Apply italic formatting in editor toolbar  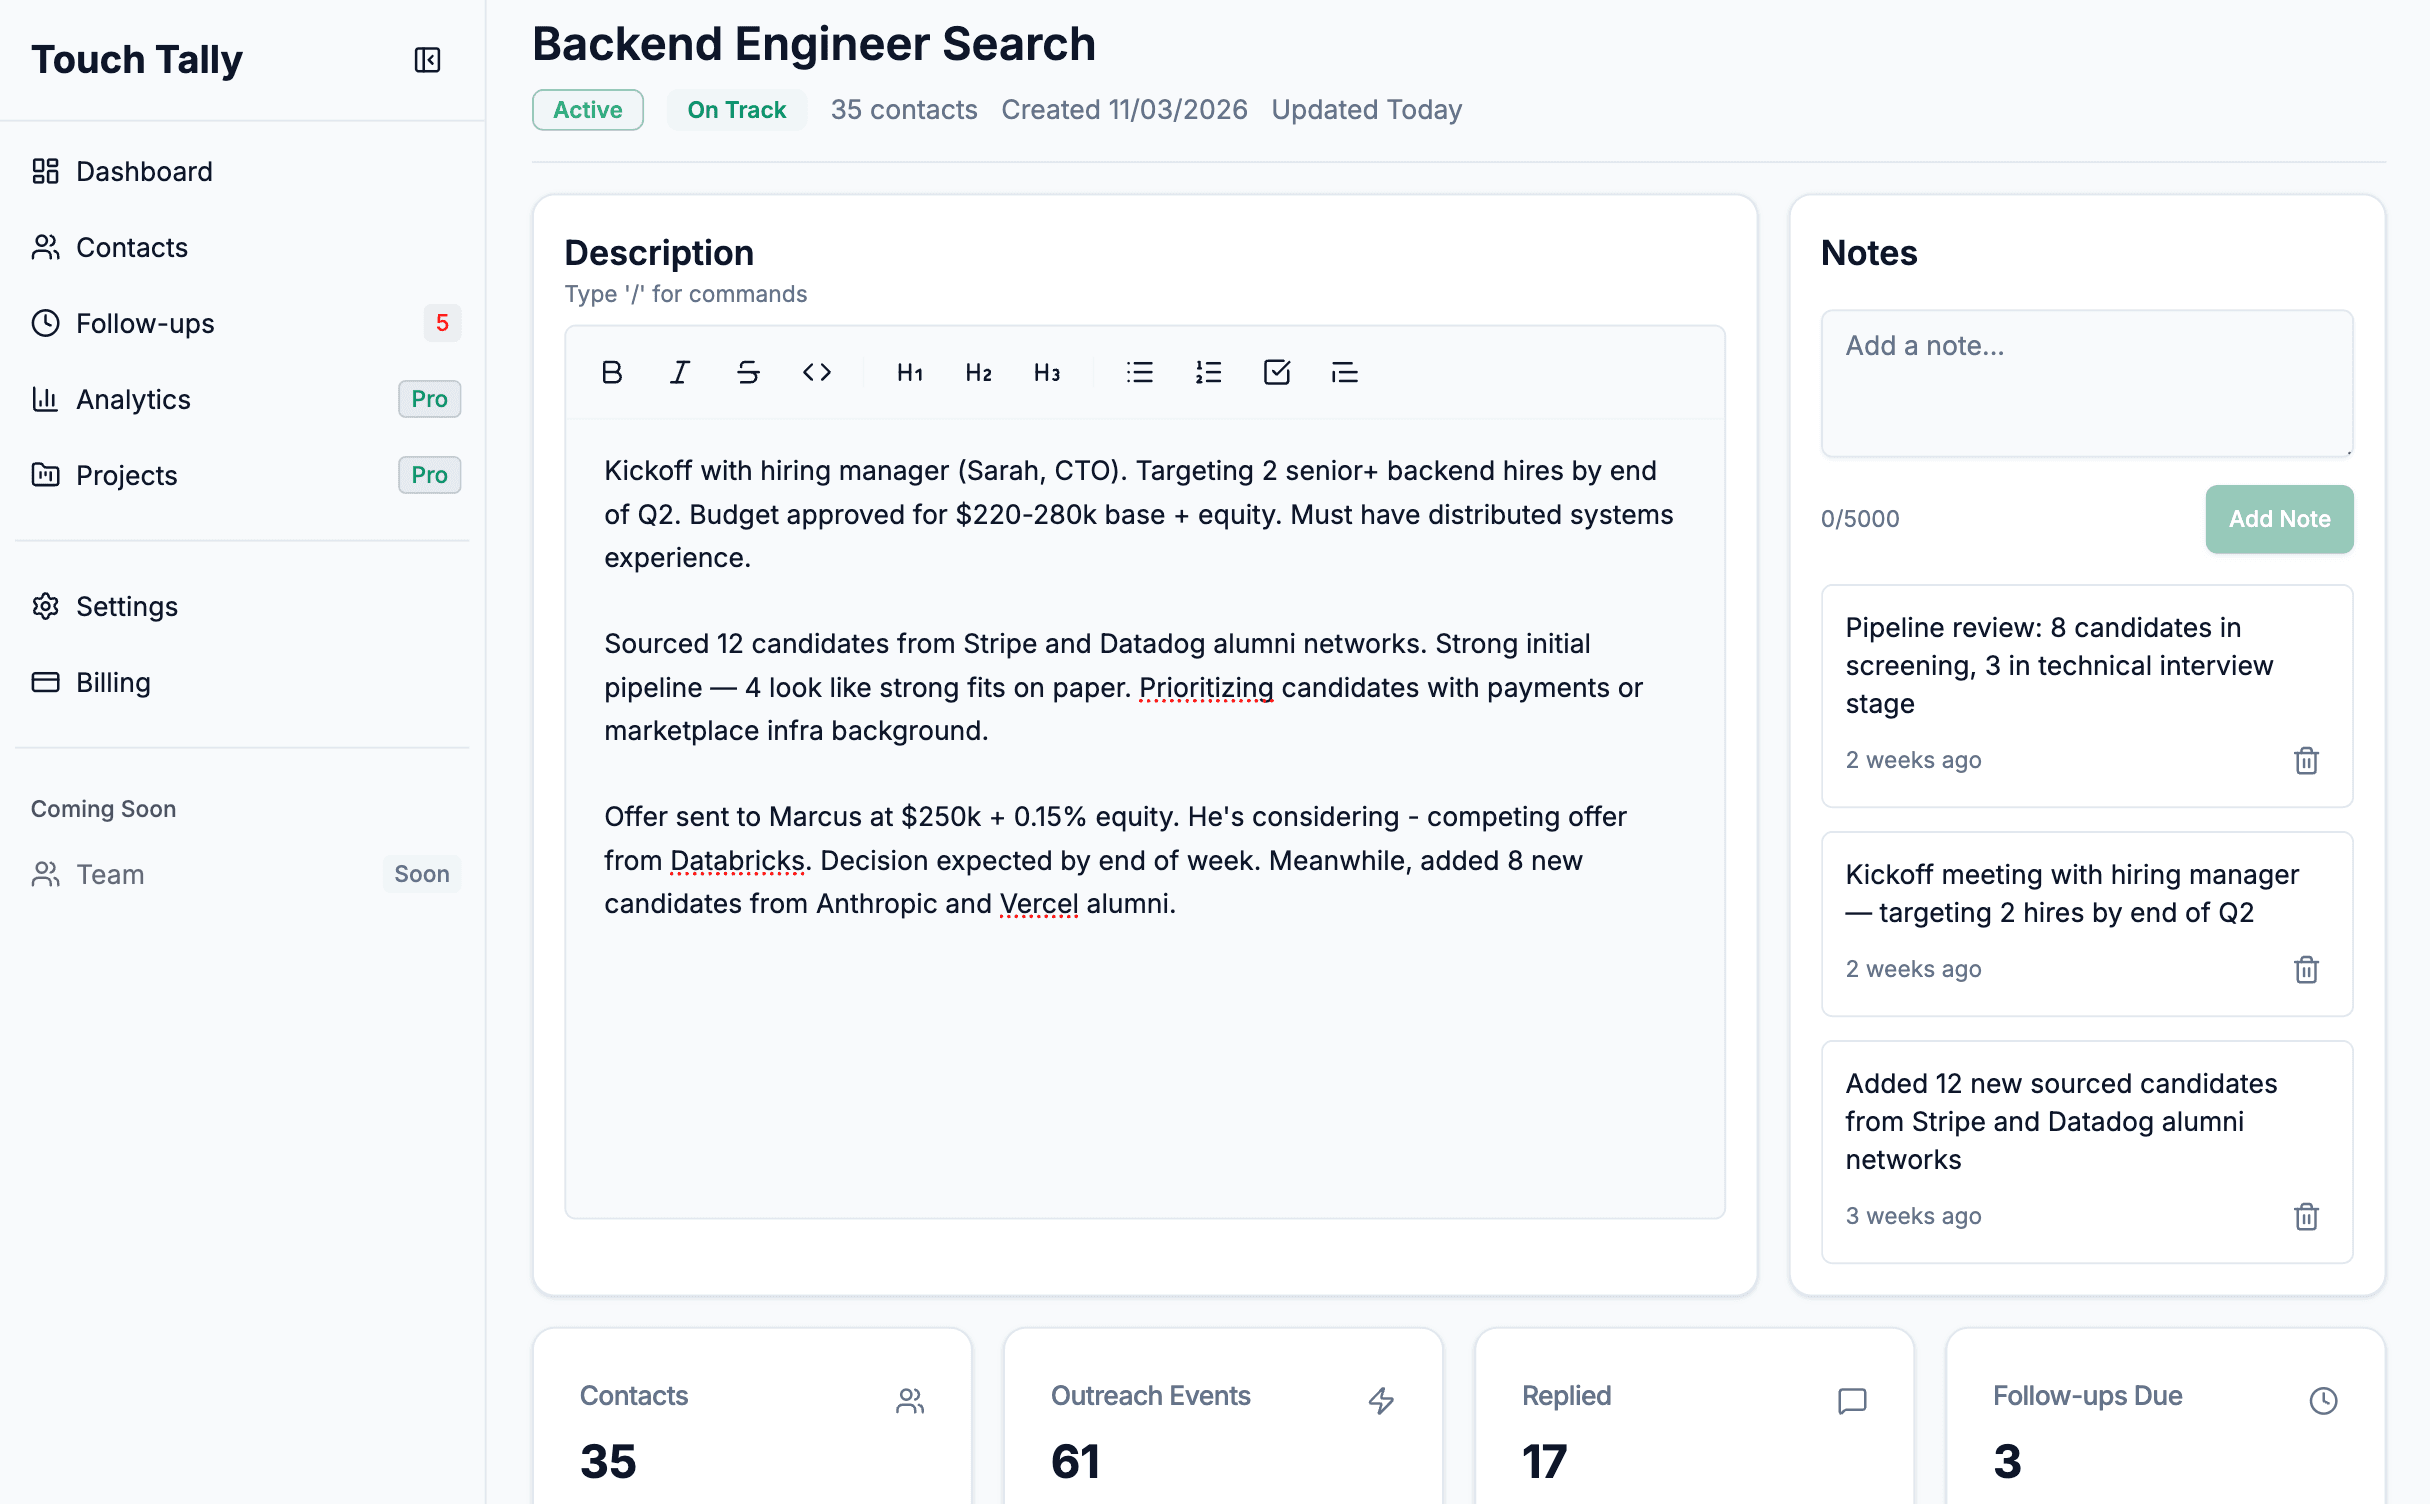680,373
